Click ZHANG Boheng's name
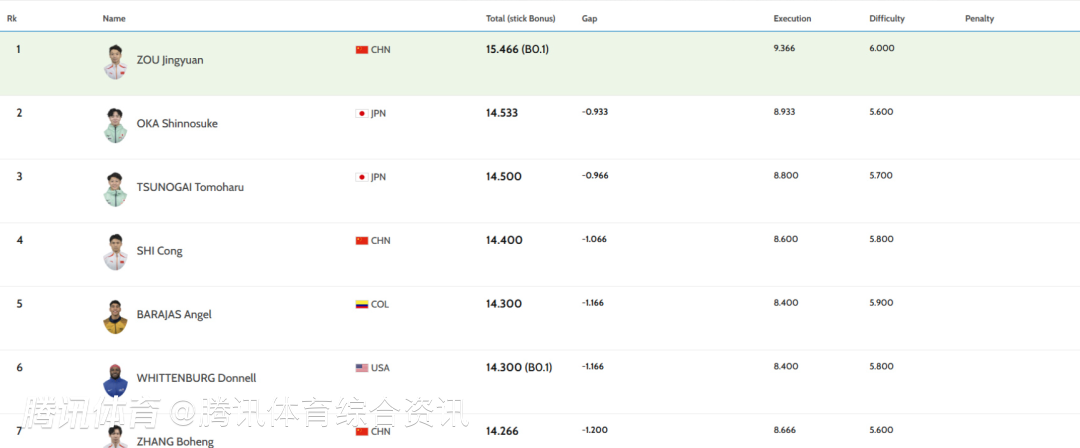Image resolution: width=1080 pixels, height=448 pixels. 175,441
